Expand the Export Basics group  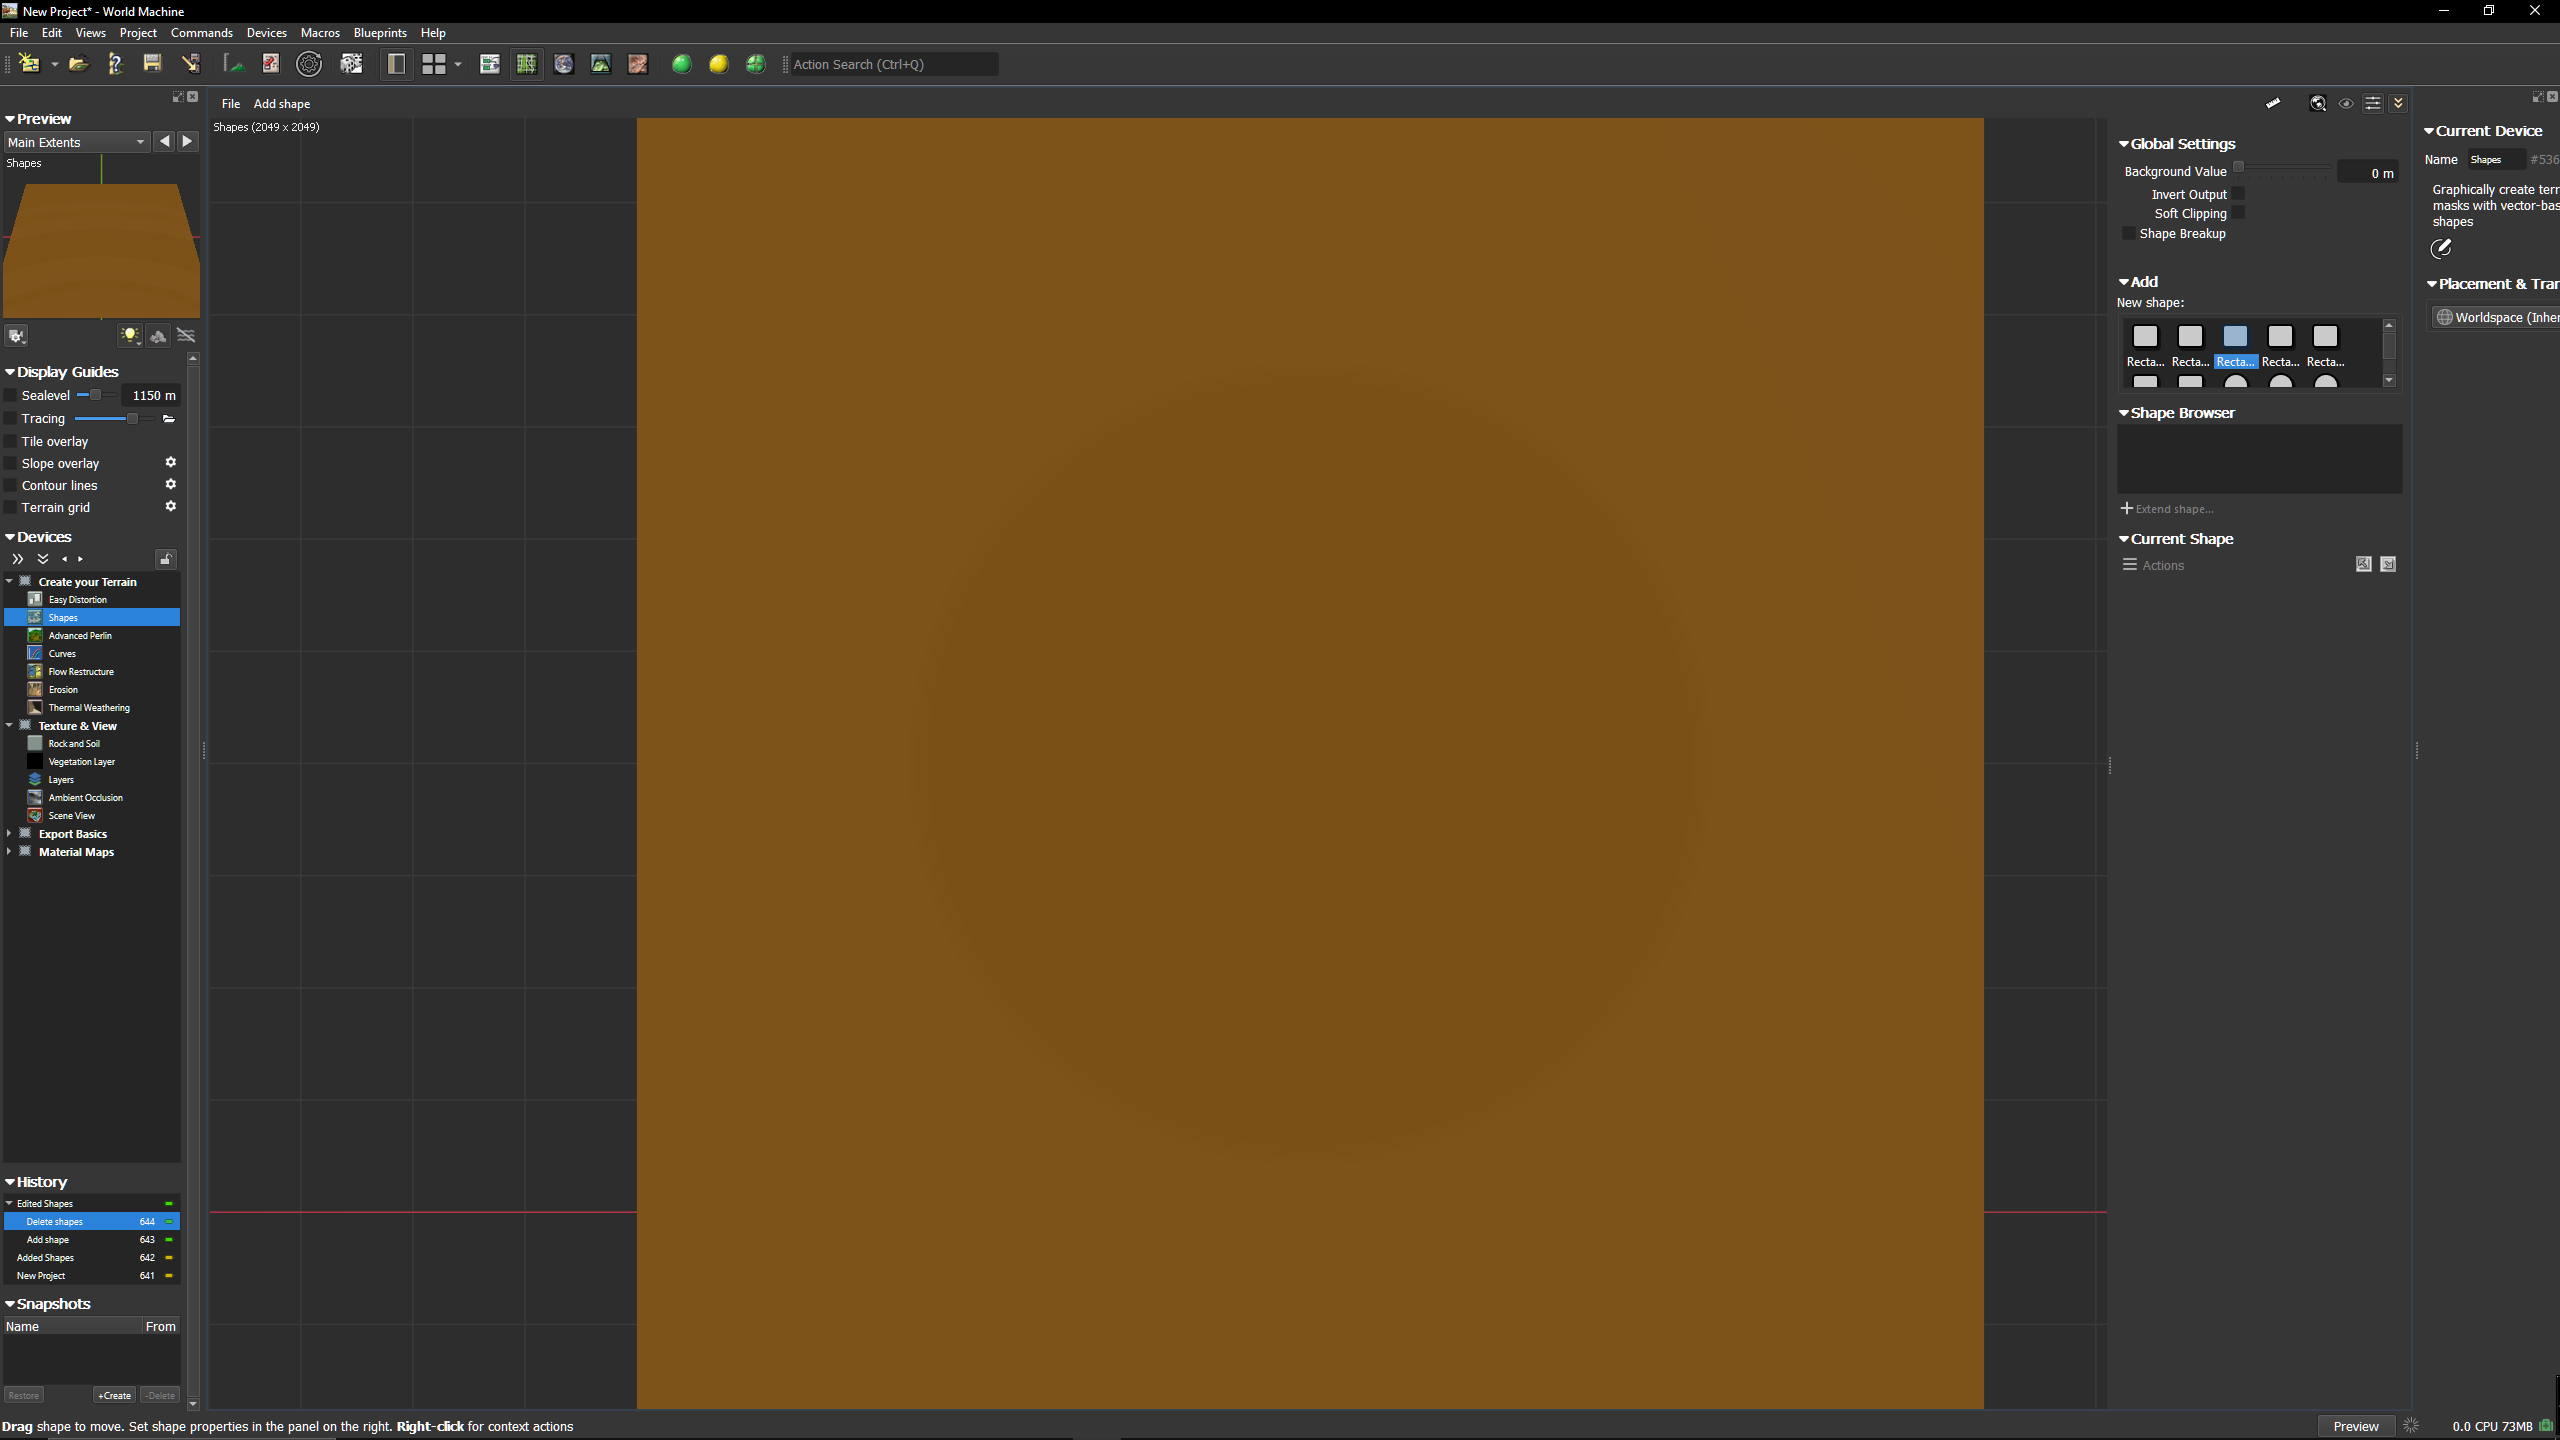click(x=9, y=833)
